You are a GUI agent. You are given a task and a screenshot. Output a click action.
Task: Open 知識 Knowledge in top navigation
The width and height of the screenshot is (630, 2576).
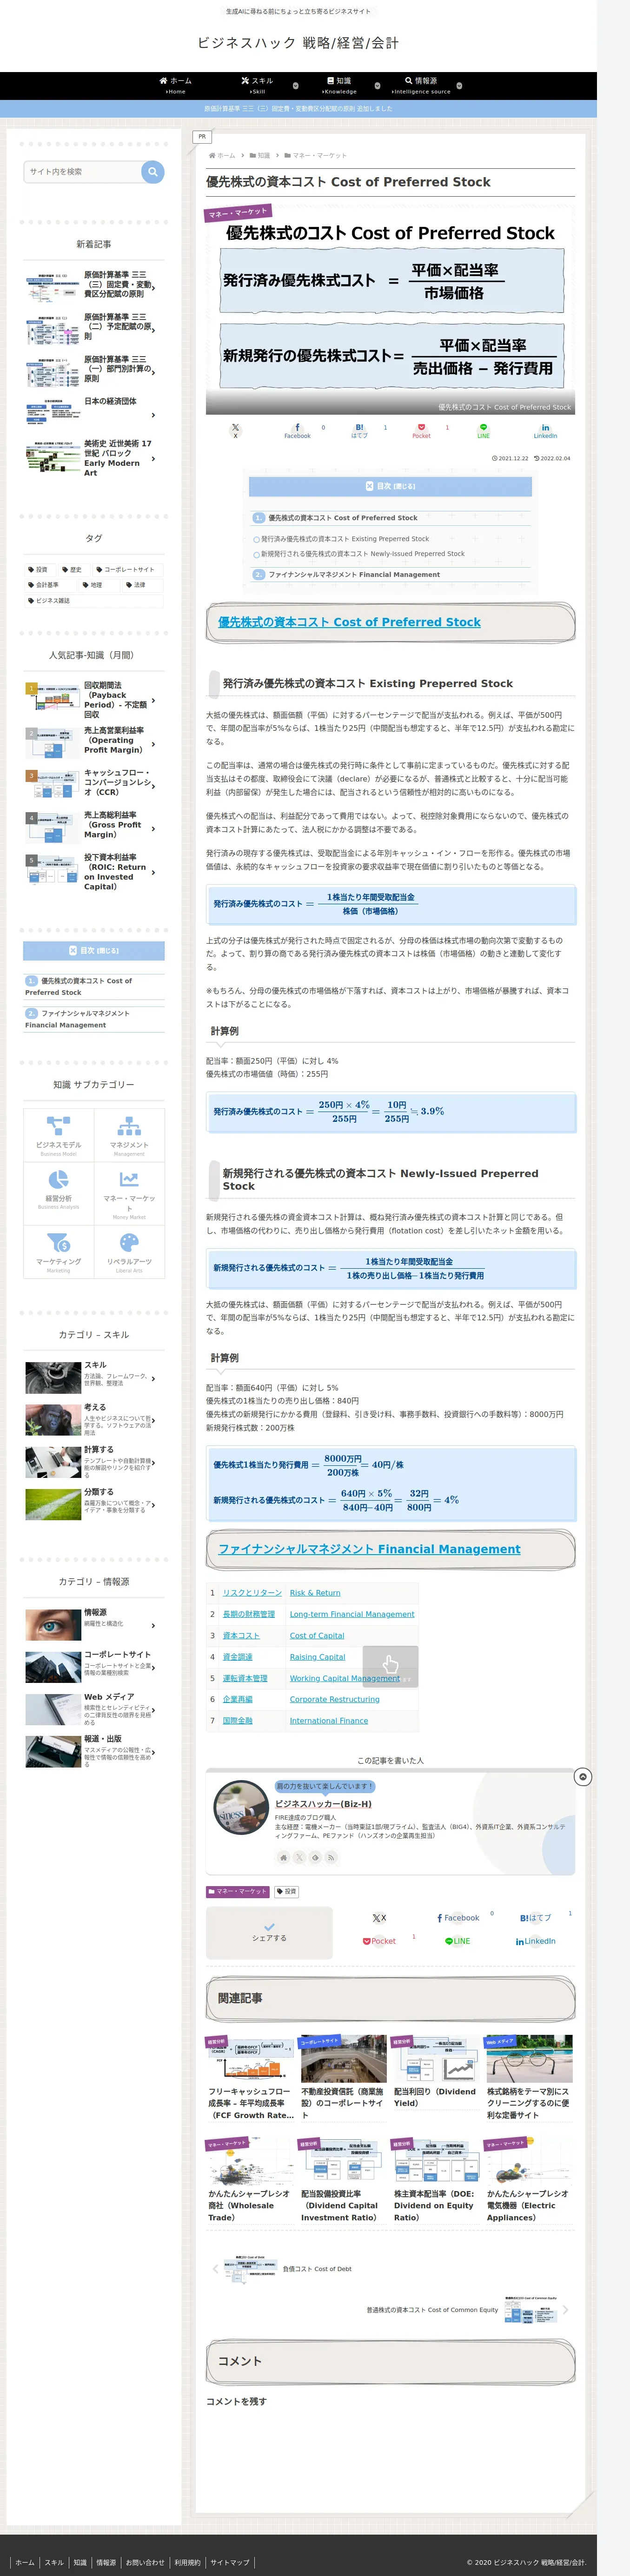[339, 86]
